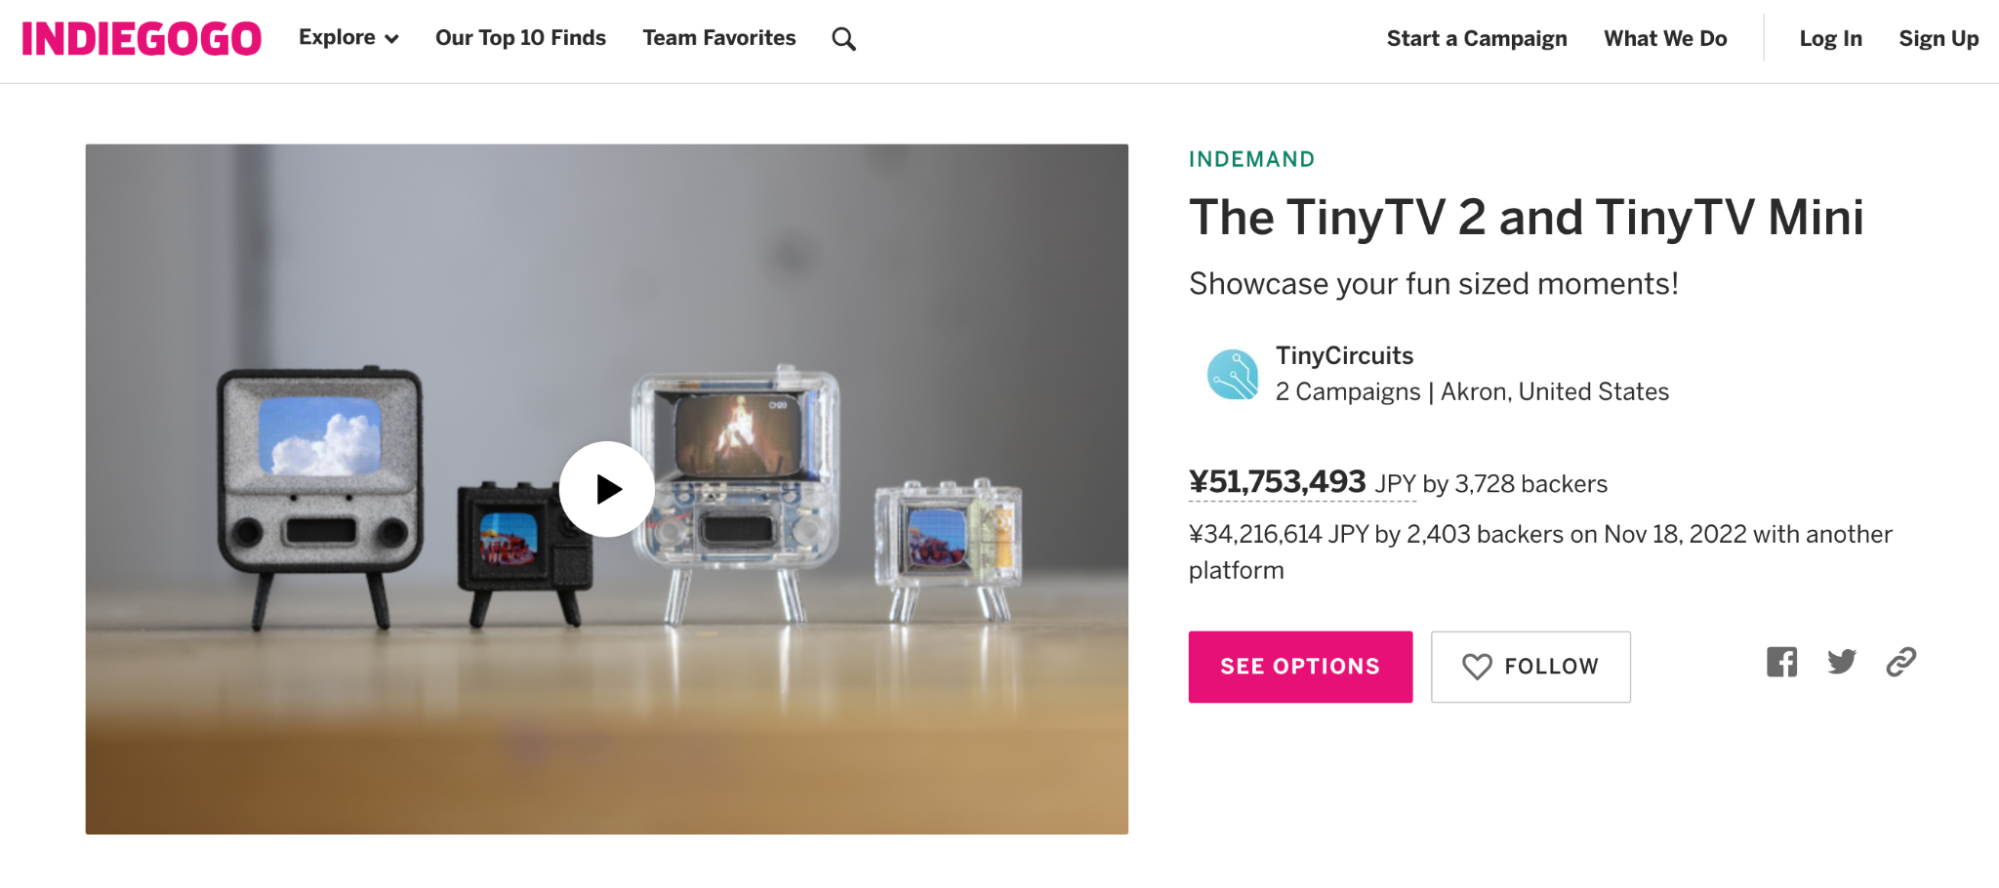Click What We Do
Viewport: 1999px width, 888px height.
pyautogui.click(x=1664, y=38)
